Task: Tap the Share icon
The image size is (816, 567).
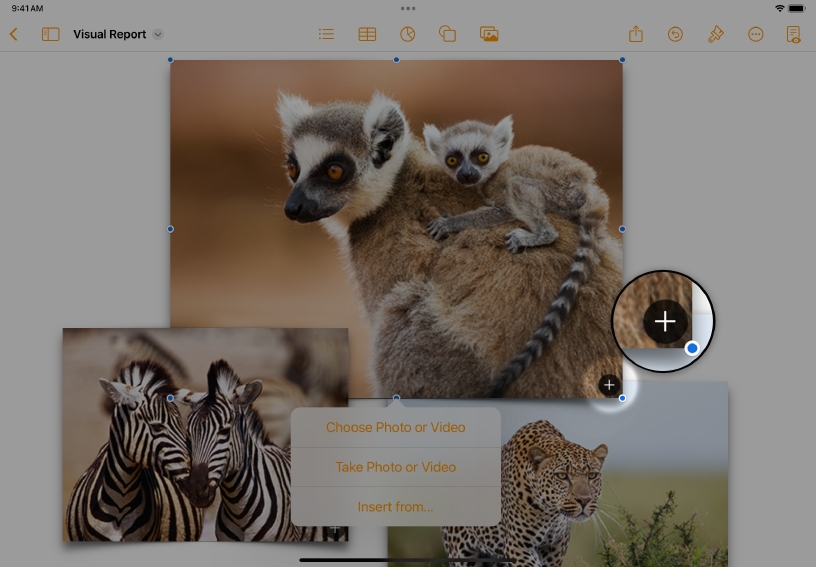Action: (x=636, y=34)
